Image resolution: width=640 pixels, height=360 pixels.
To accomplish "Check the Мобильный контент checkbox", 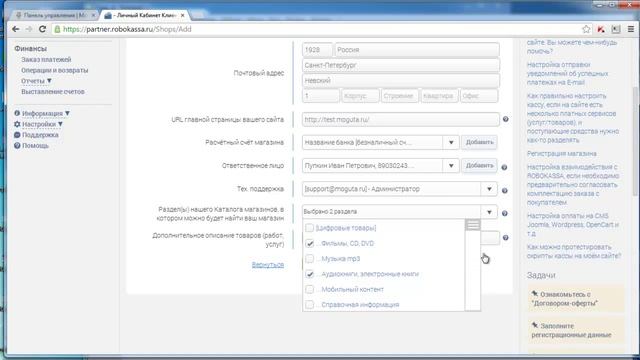I will point(309,289).
